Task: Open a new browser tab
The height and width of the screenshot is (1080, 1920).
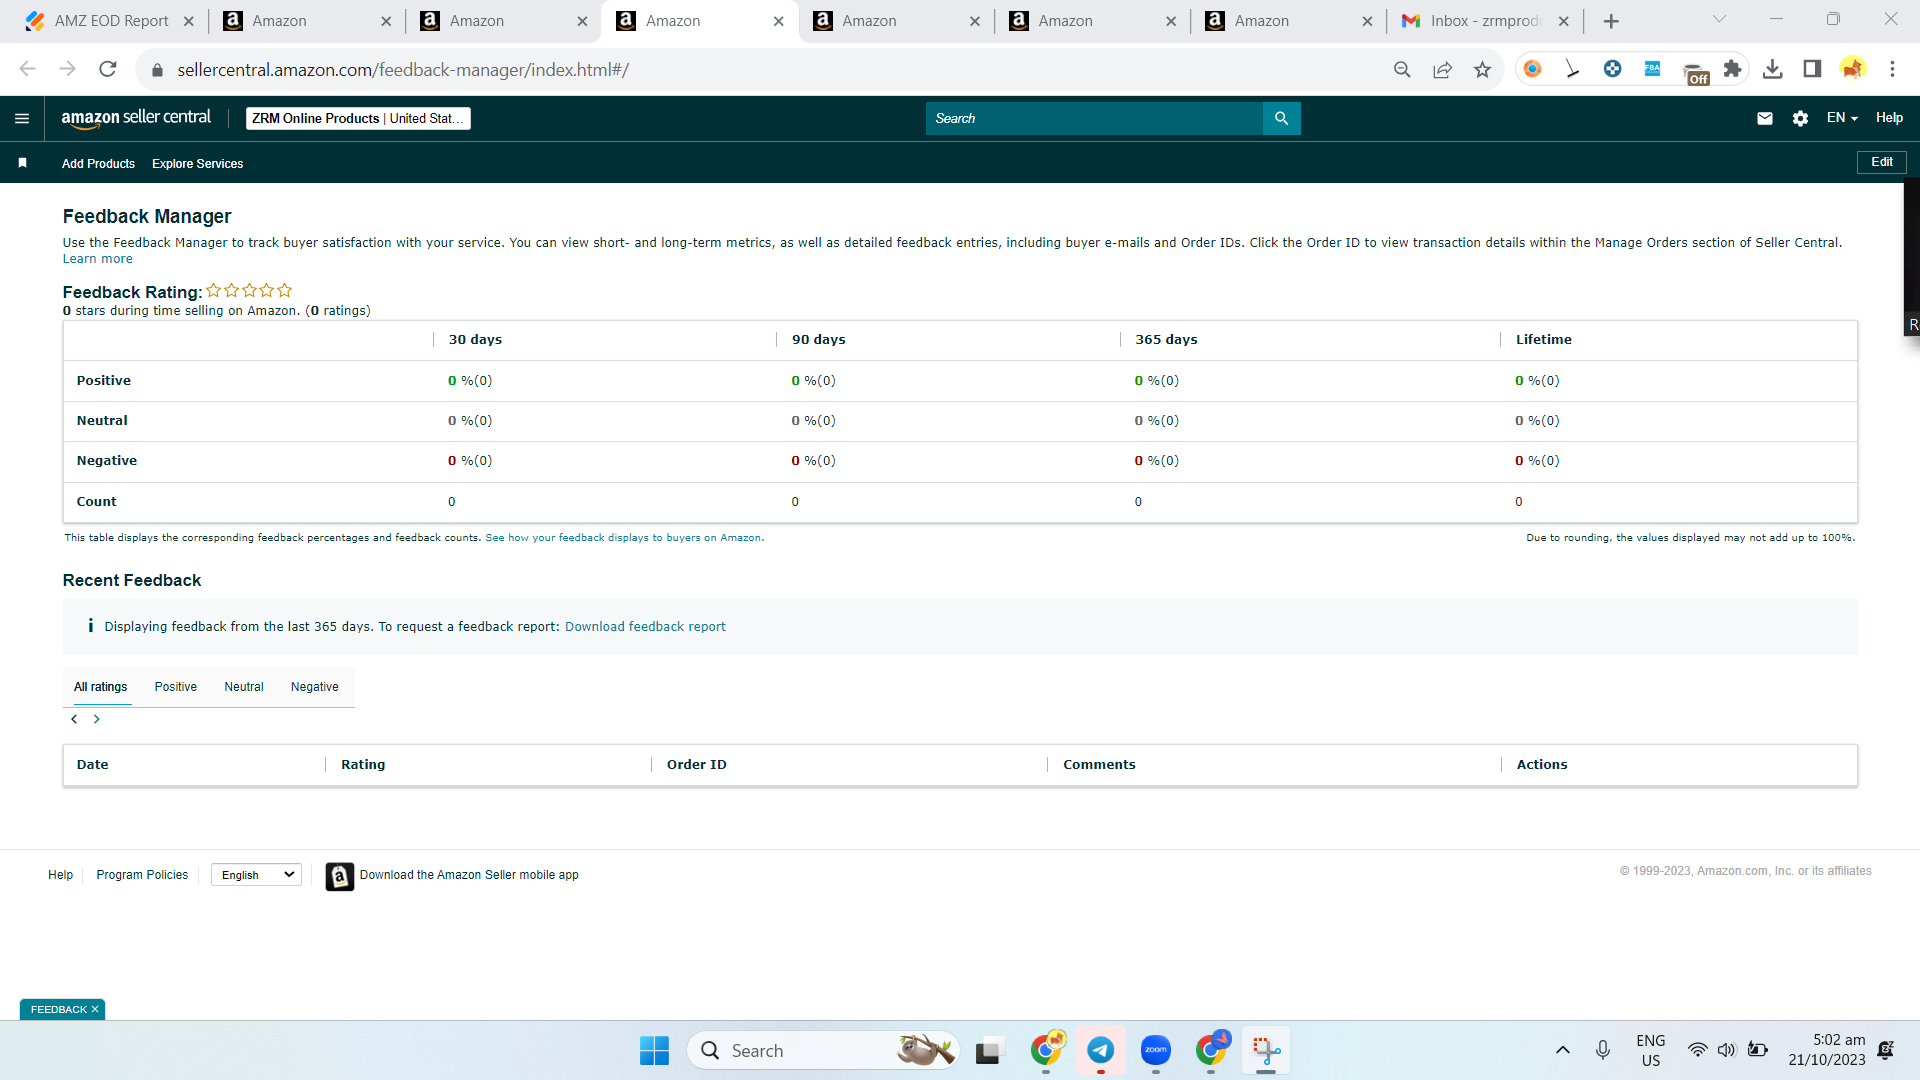Action: pos(1611,21)
